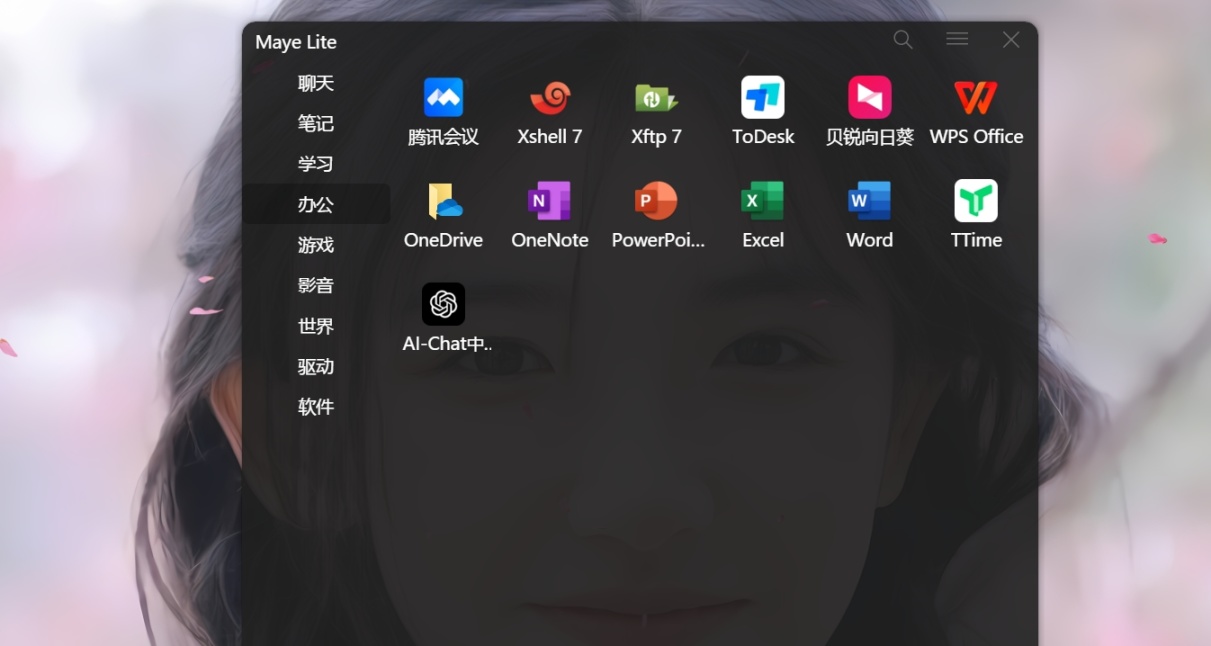Launch OneNote
1211x646 pixels.
[x=549, y=201]
